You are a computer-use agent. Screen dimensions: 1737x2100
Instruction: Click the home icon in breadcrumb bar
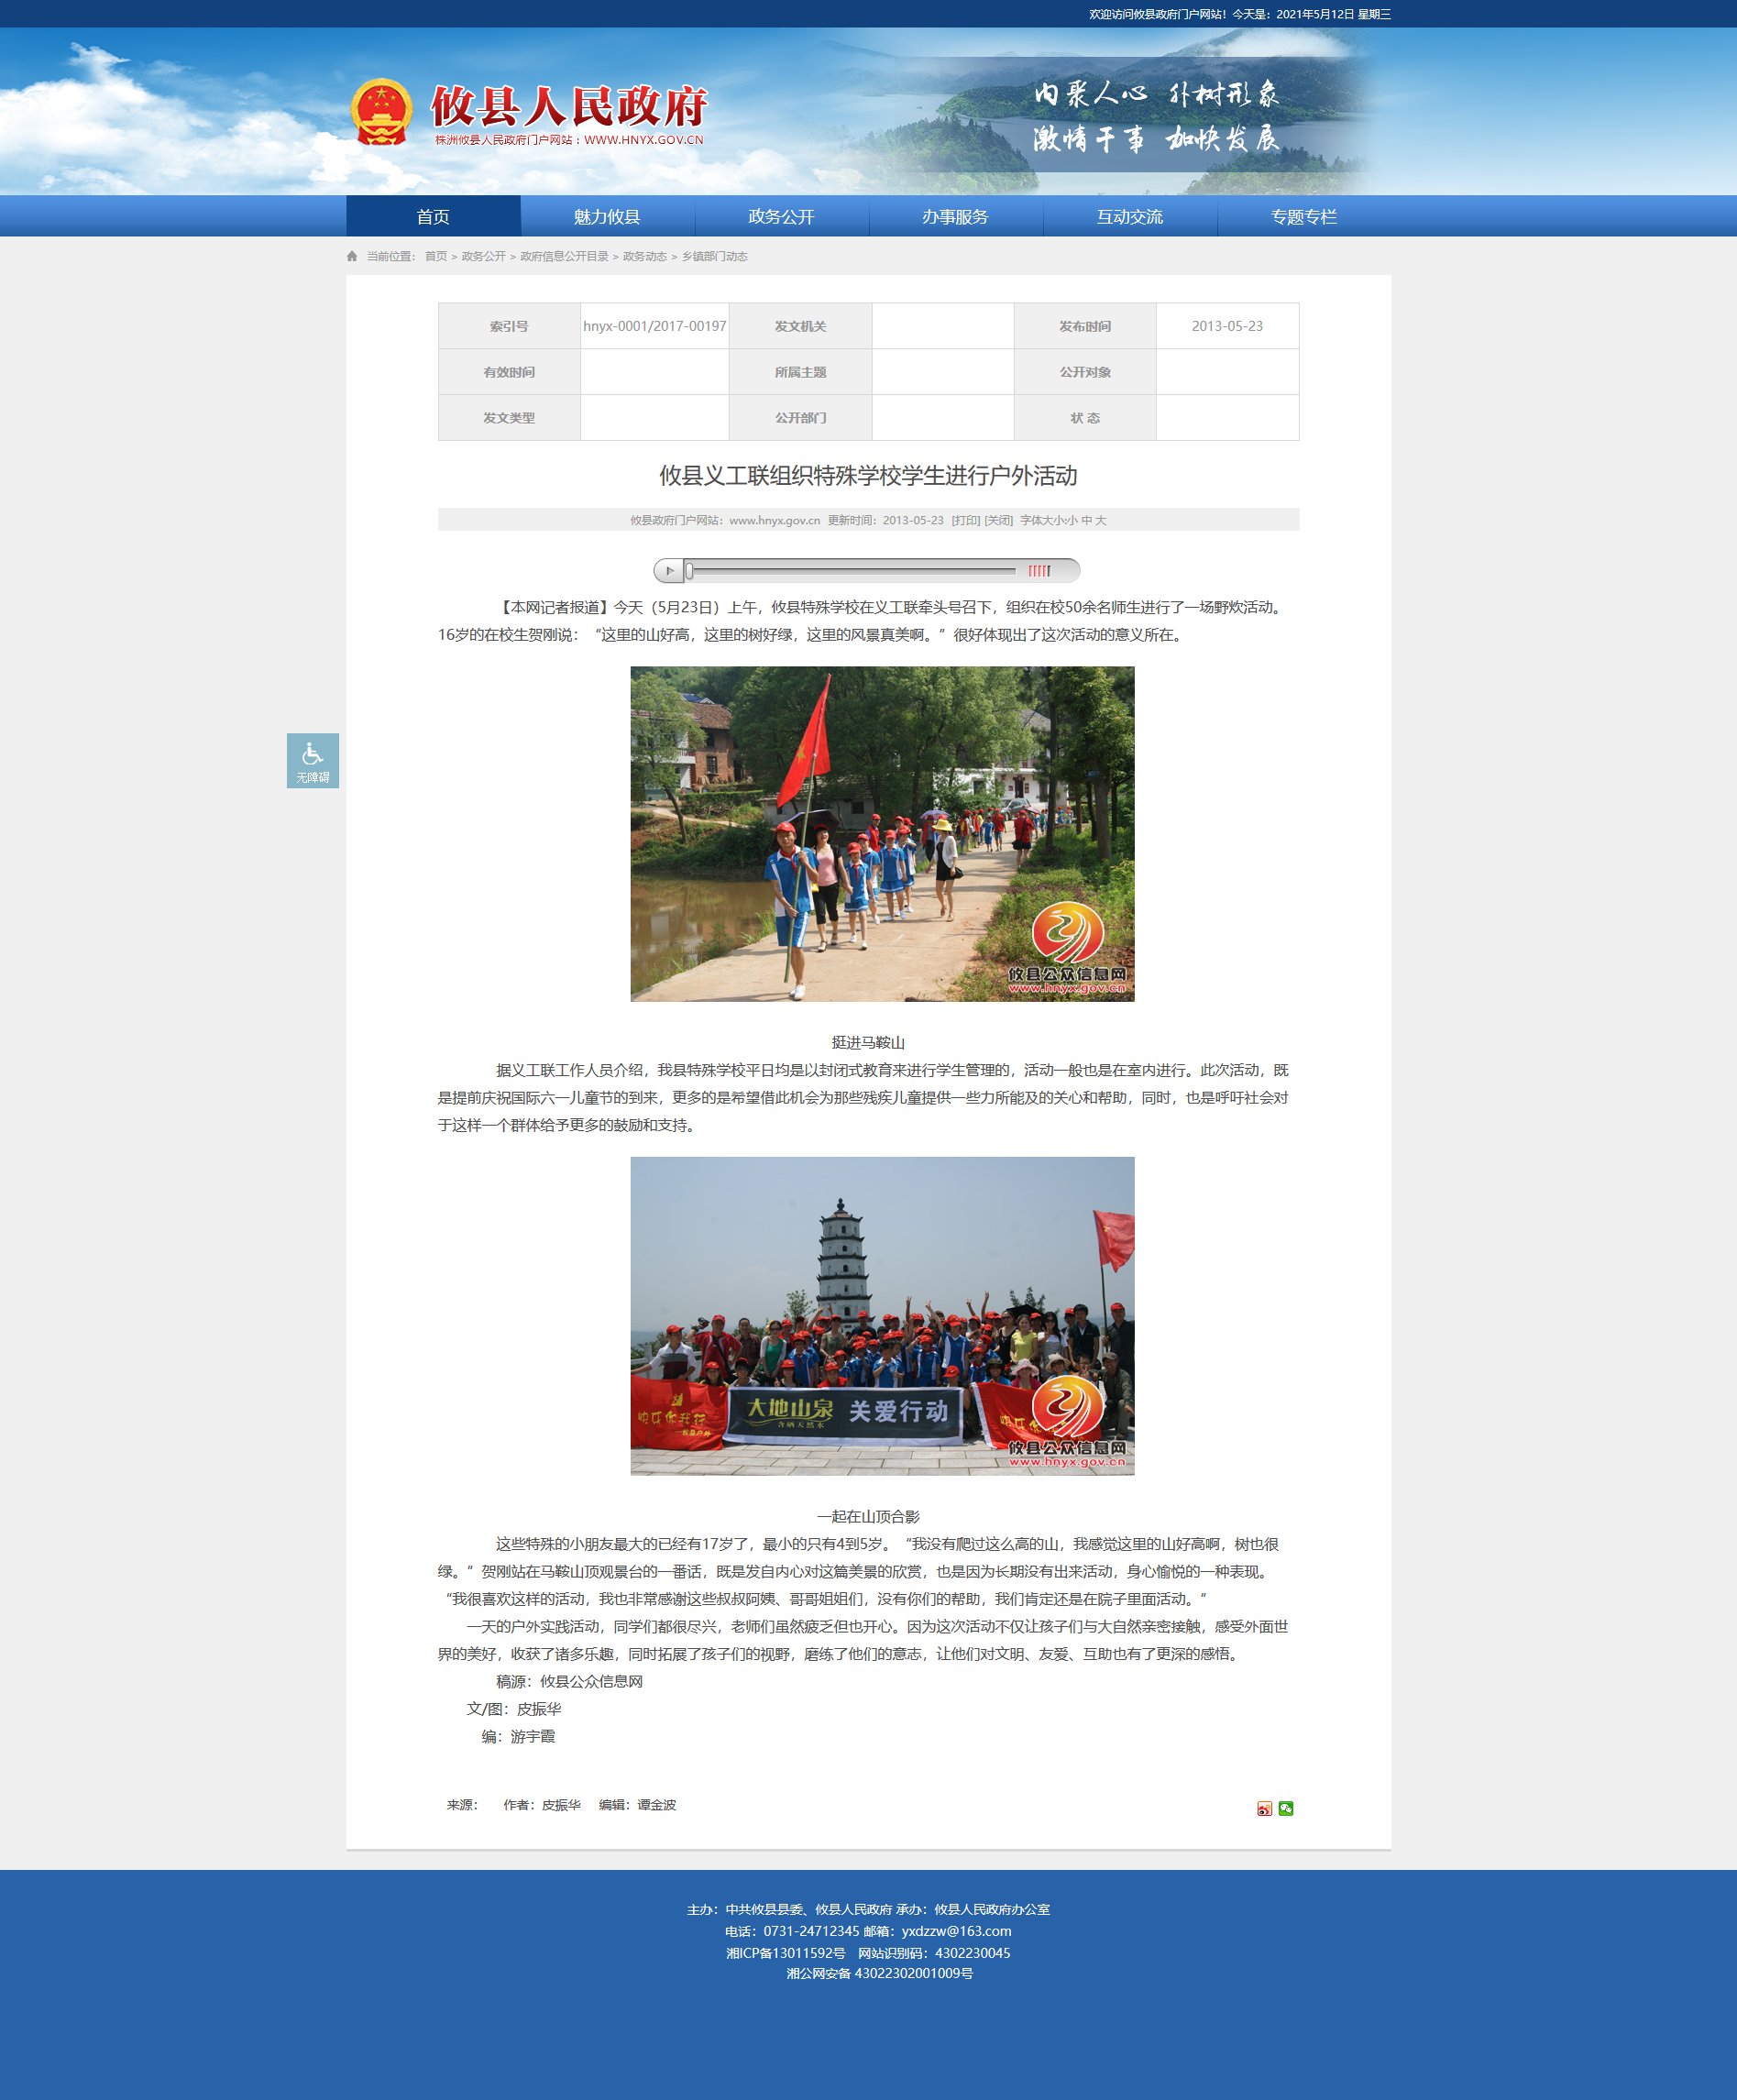352,257
